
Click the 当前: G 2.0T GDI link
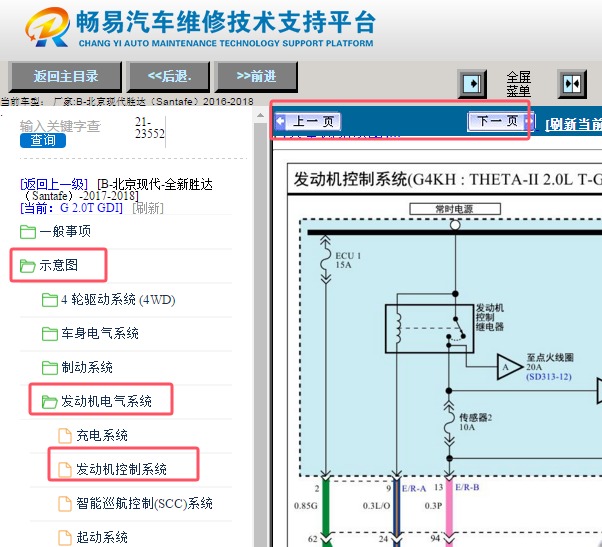tap(71, 208)
